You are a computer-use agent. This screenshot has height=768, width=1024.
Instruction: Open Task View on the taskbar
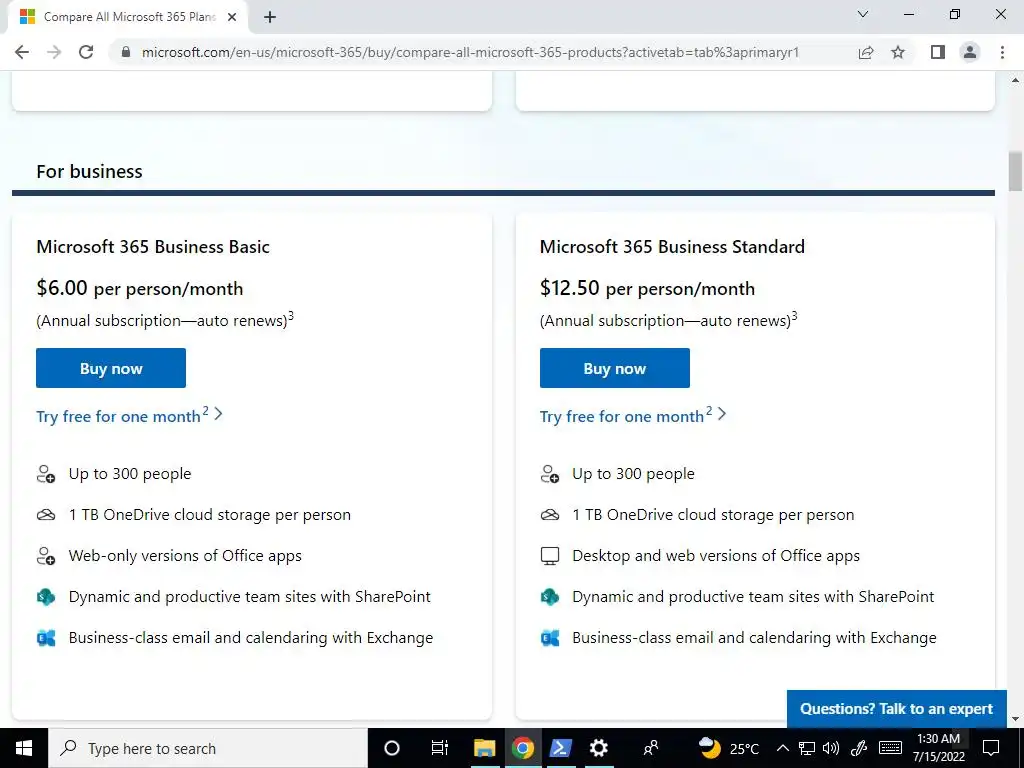pos(440,748)
